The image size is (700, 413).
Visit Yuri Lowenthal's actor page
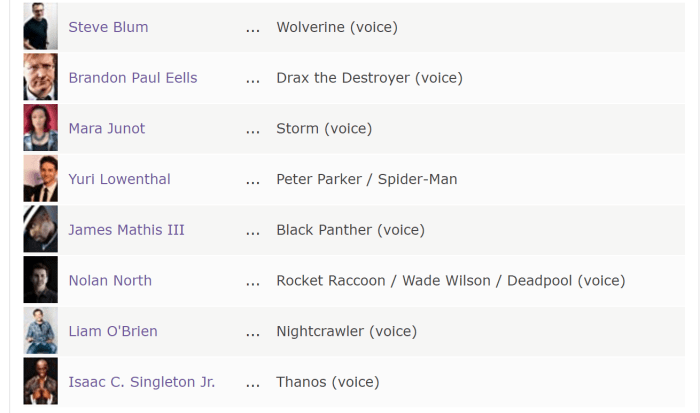pos(119,179)
